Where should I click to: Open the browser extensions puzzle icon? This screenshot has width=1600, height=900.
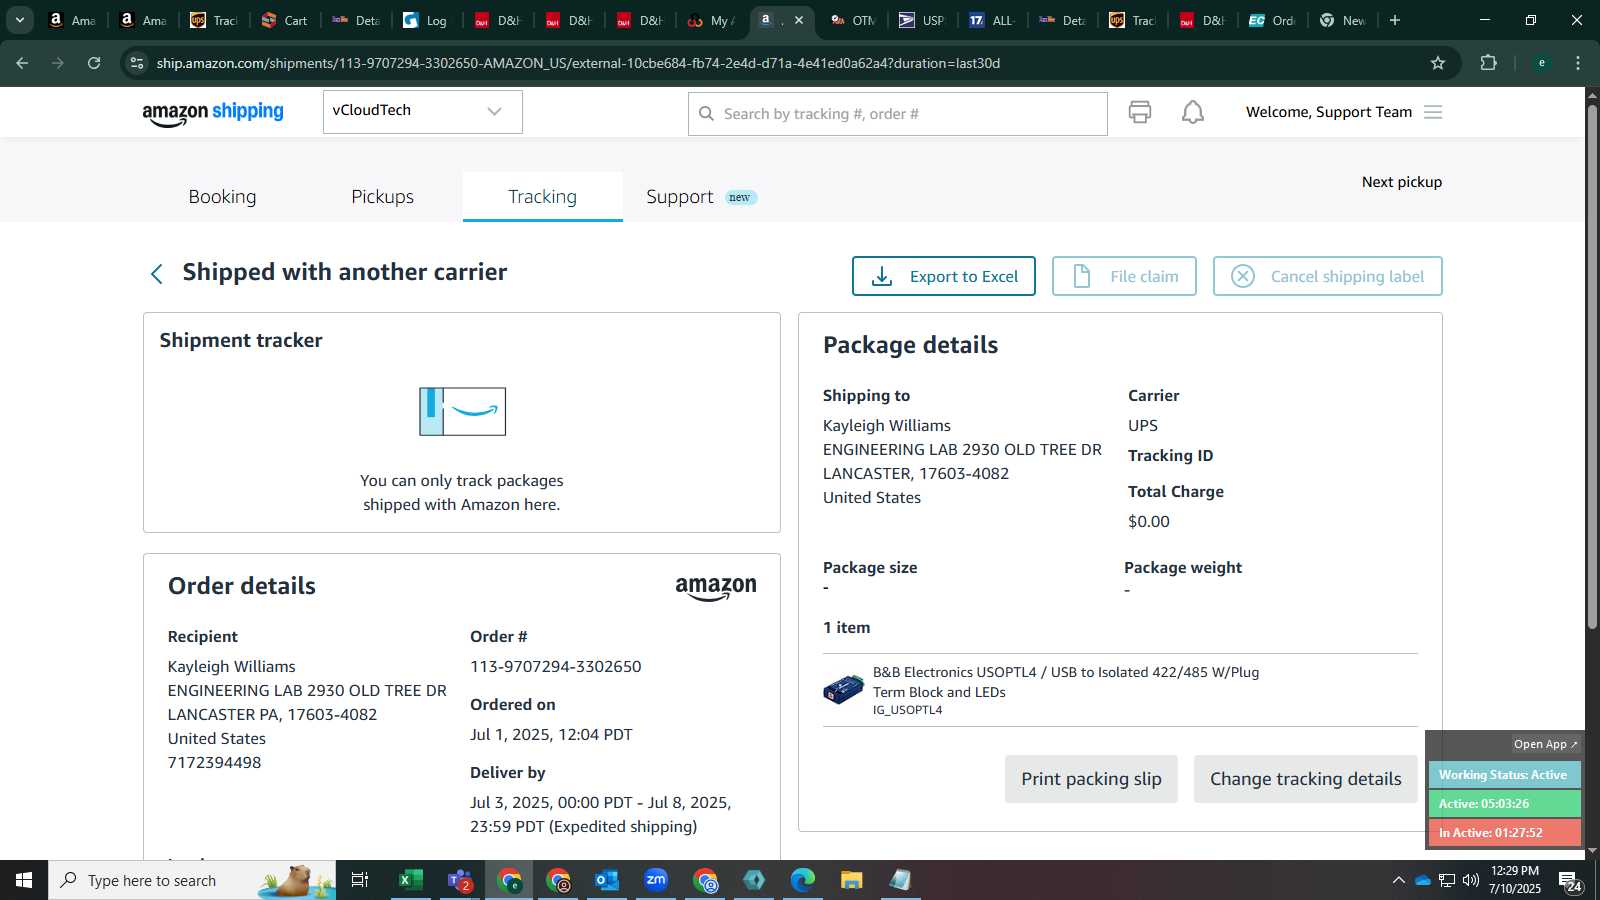click(x=1489, y=63)
